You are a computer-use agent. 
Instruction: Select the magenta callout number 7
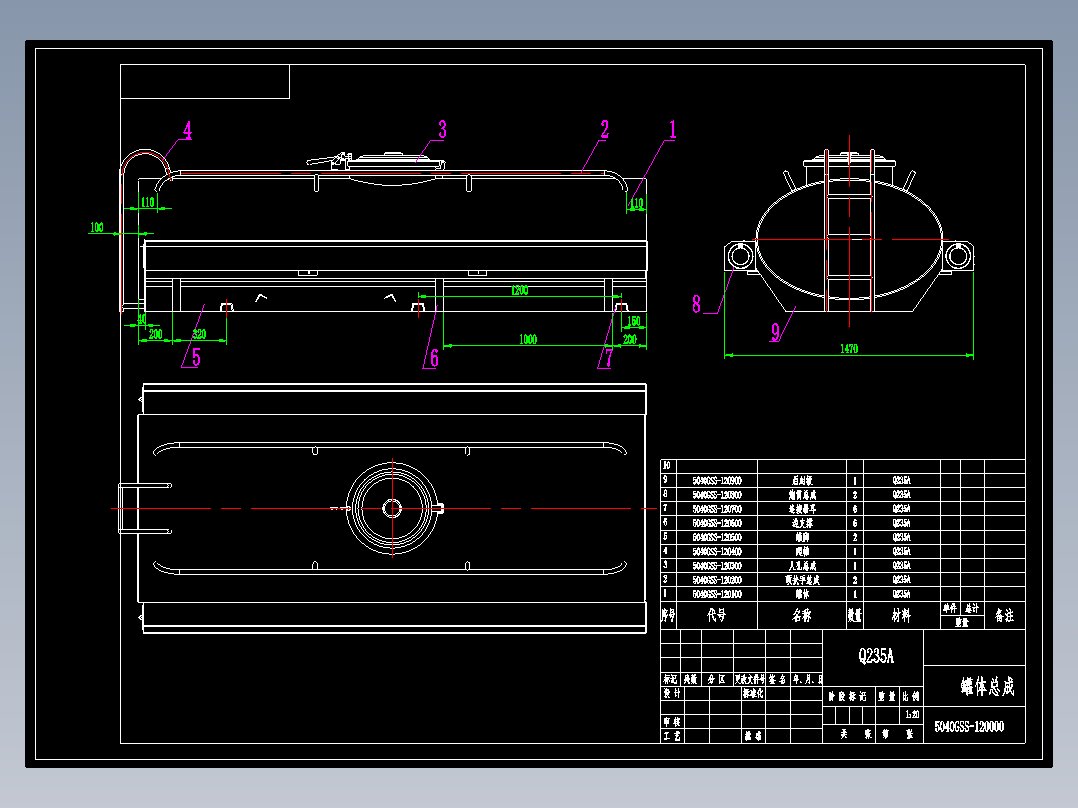(x=608, y=358)
